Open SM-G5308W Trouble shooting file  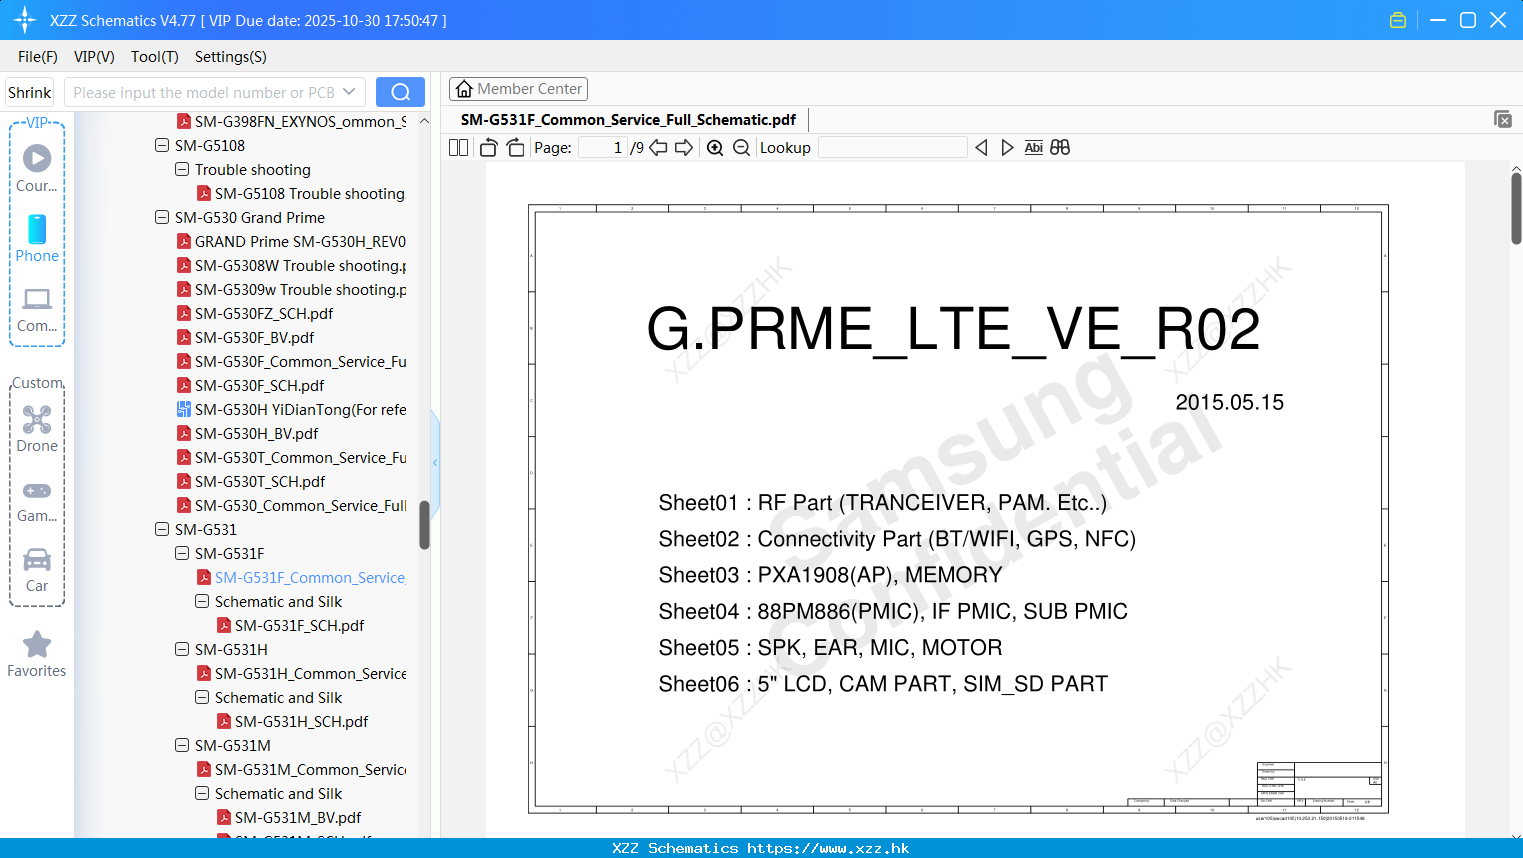tap(291, 266)
